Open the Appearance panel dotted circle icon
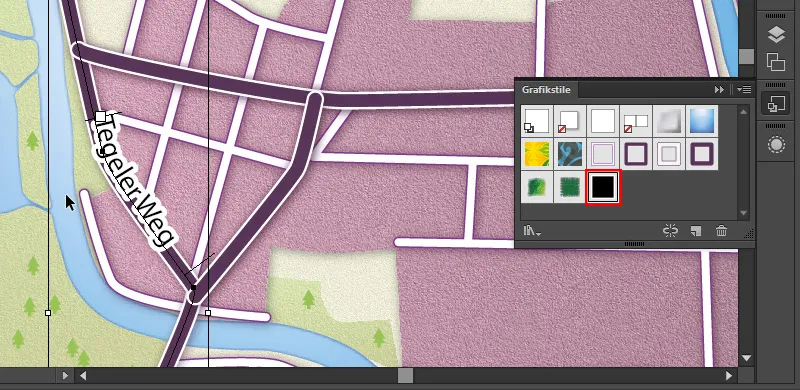 [x=776, y=145]
